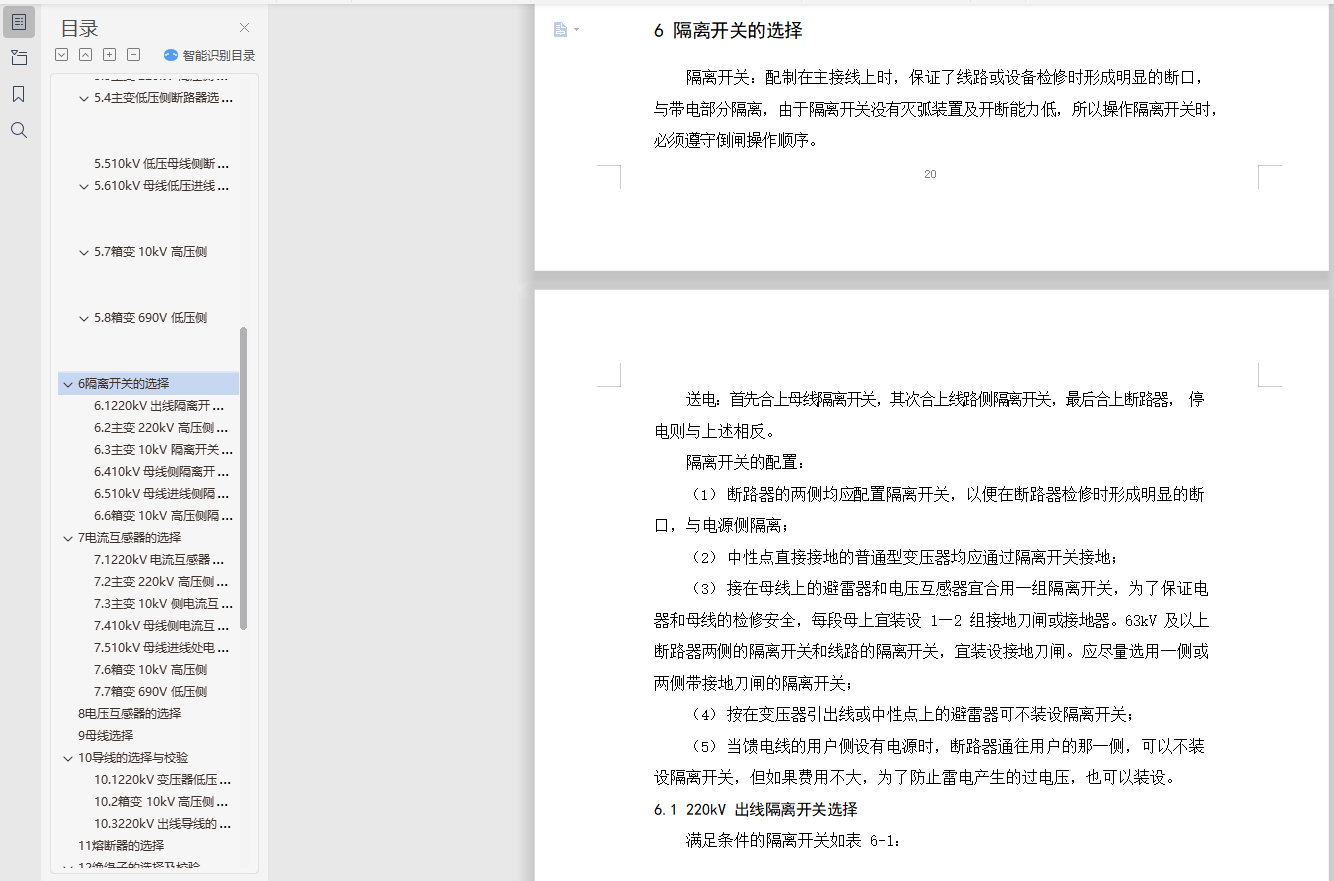Open the bookmark sidebar panel
1334x881 pixels.
click(x=19, y=94)
